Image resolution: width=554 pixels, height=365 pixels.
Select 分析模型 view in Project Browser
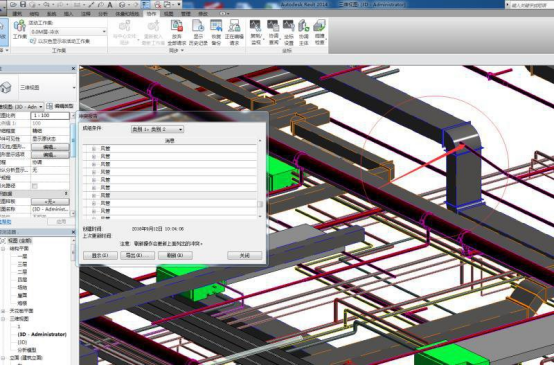[x=27, y=350]
